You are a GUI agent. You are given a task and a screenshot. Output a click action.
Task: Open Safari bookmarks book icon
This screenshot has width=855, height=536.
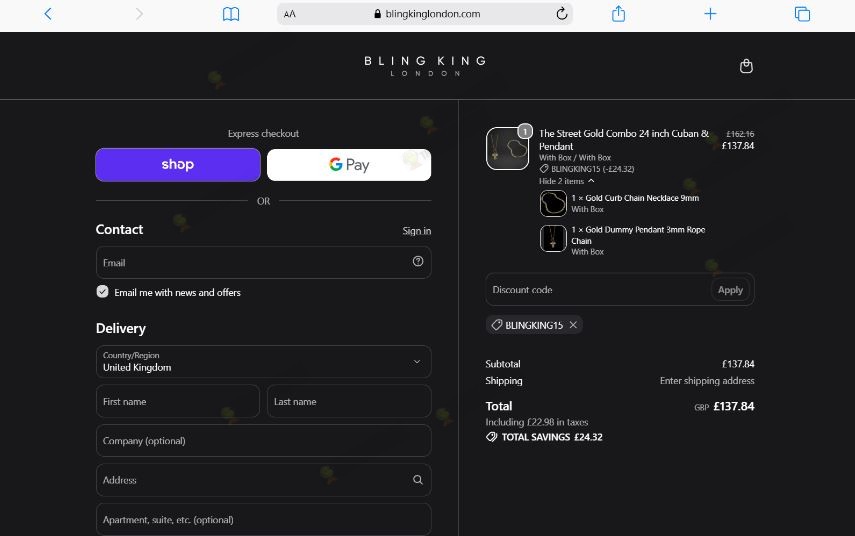coord(231,14)
